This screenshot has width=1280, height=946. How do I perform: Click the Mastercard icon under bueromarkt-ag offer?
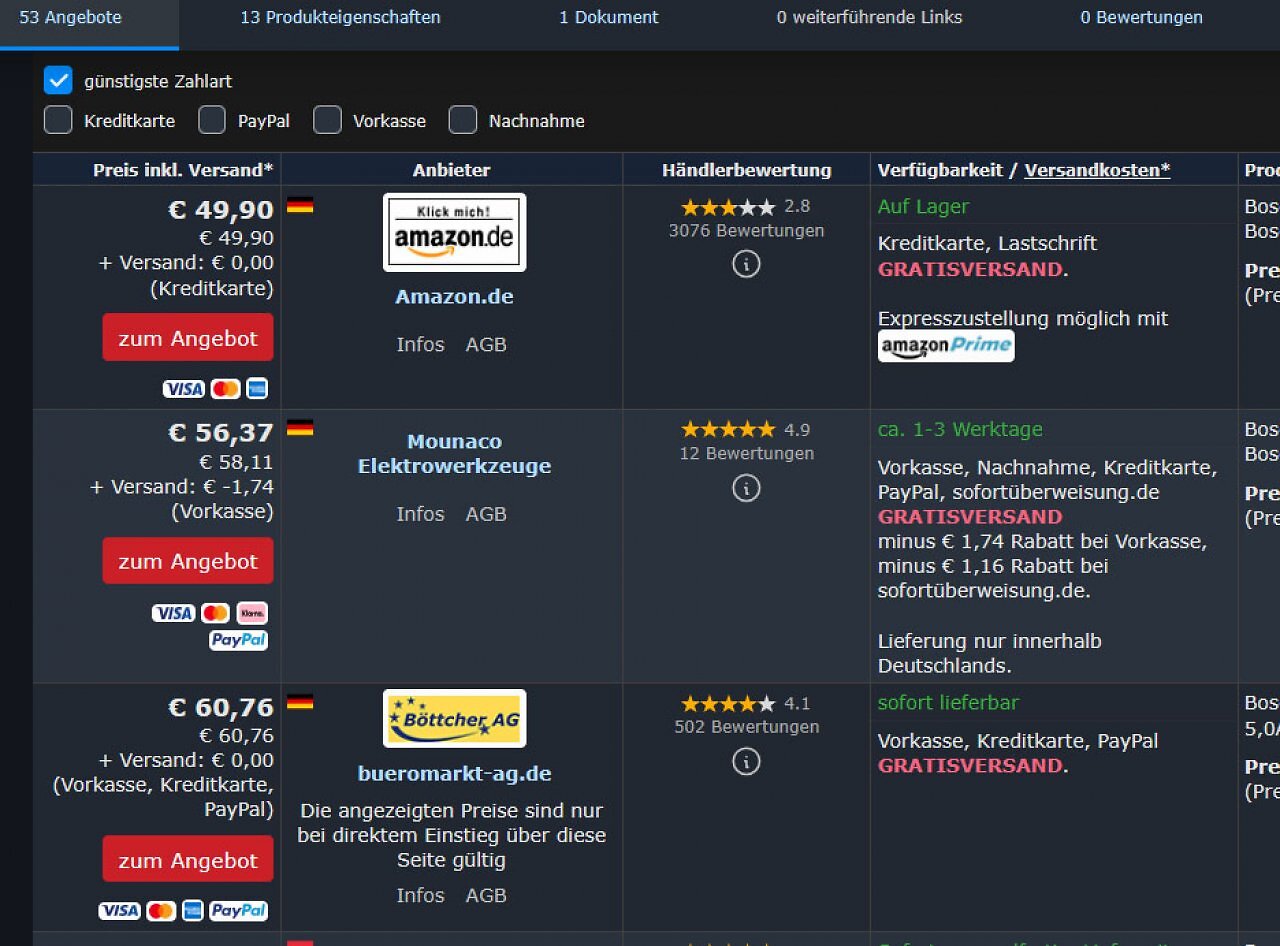pos(161,911)
